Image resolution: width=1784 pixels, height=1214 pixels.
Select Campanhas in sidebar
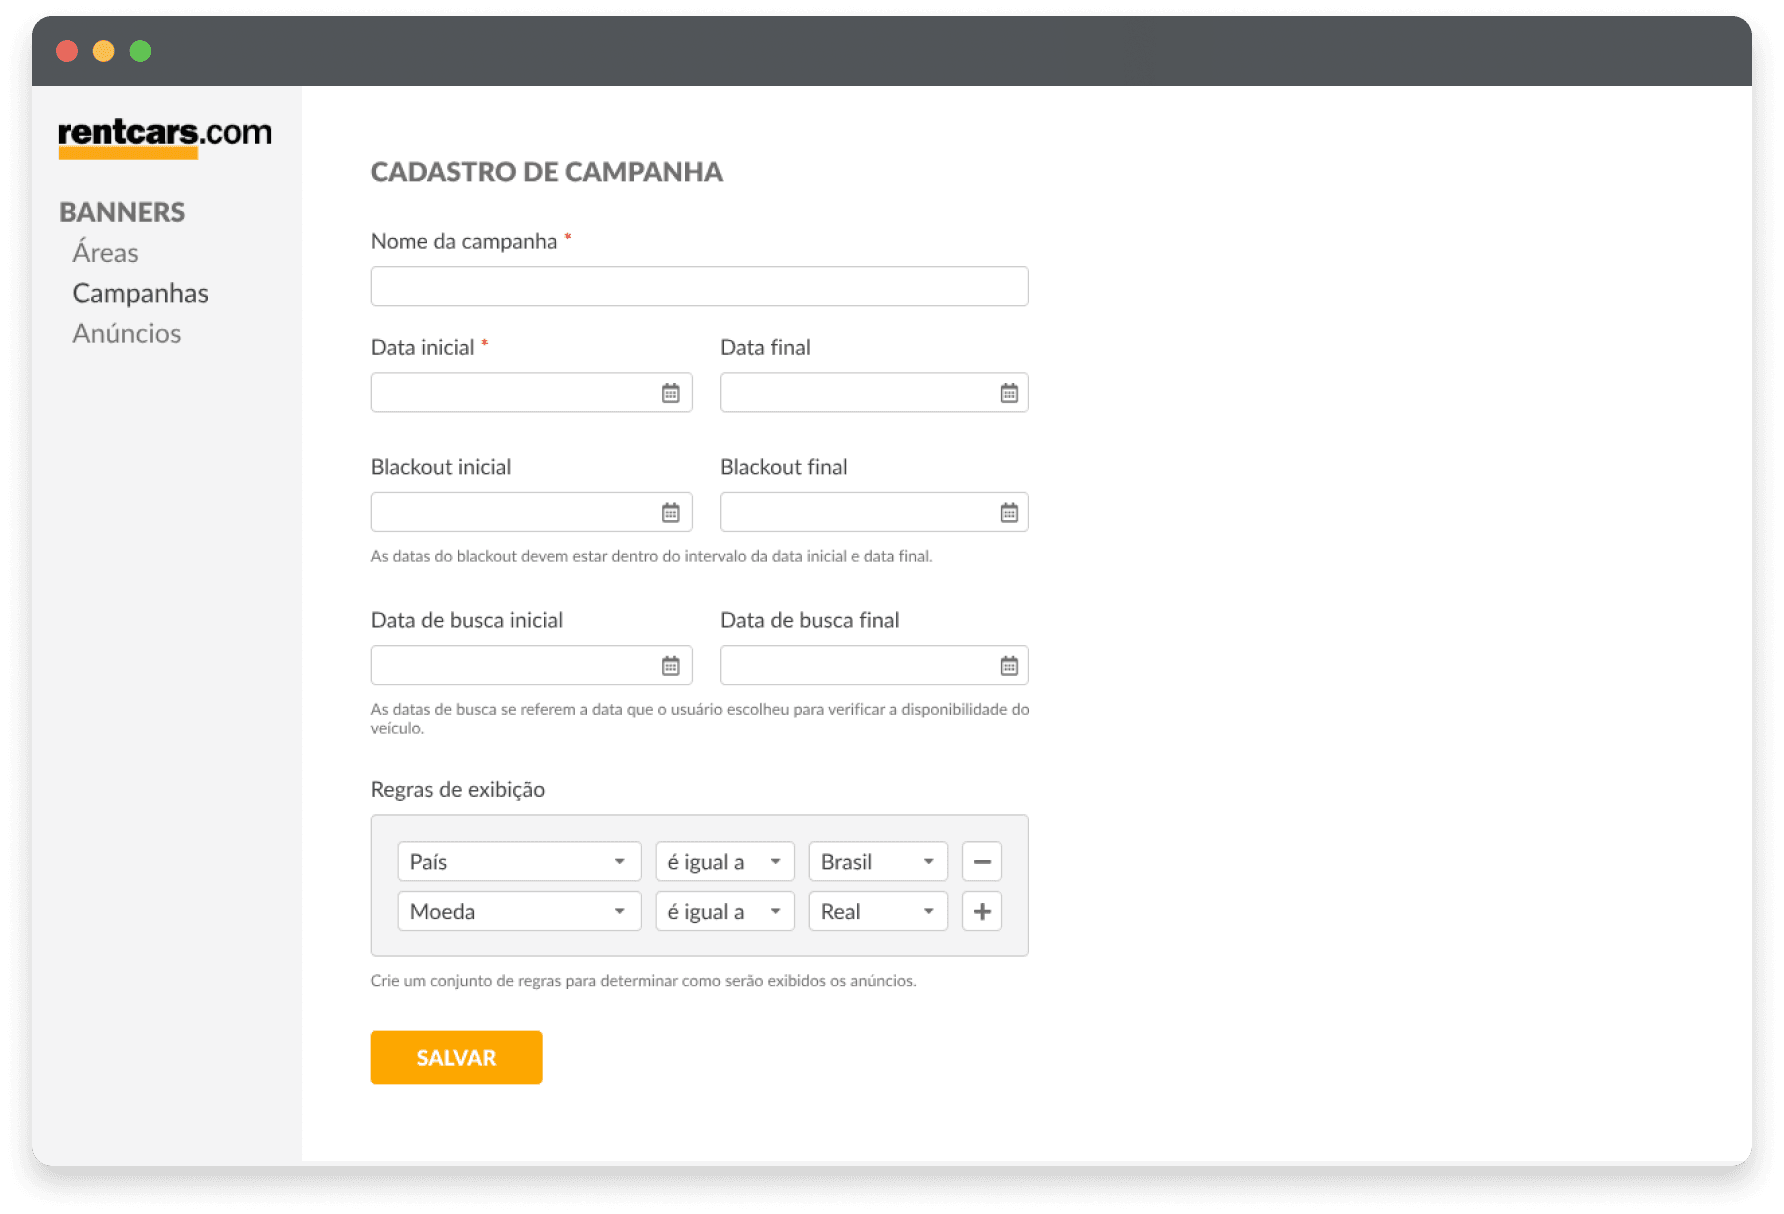coord(140,293)
